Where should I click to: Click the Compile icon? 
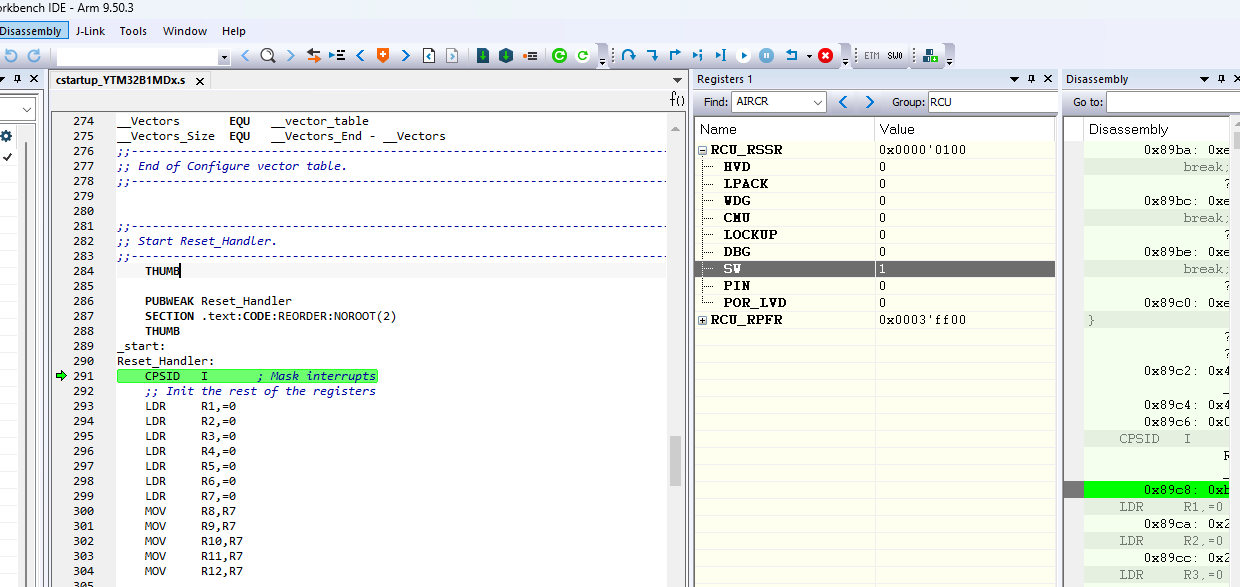click(x=483, y=56)
